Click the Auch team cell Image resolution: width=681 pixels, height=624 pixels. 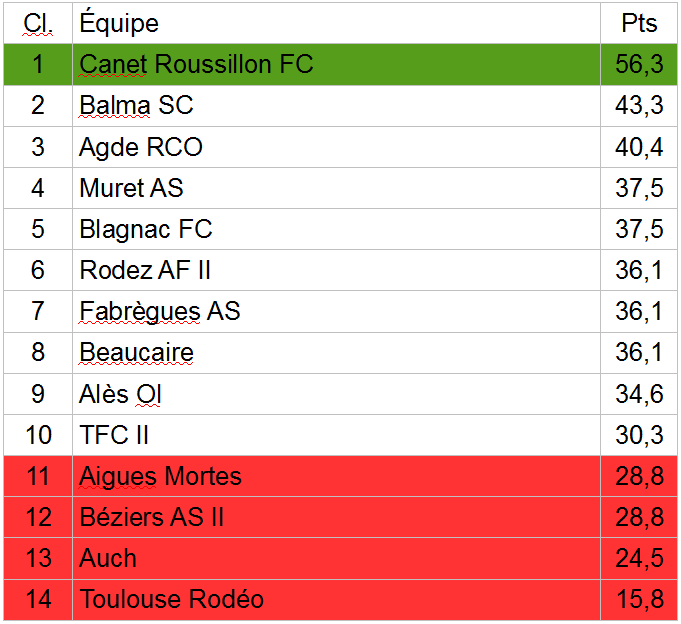108,558
